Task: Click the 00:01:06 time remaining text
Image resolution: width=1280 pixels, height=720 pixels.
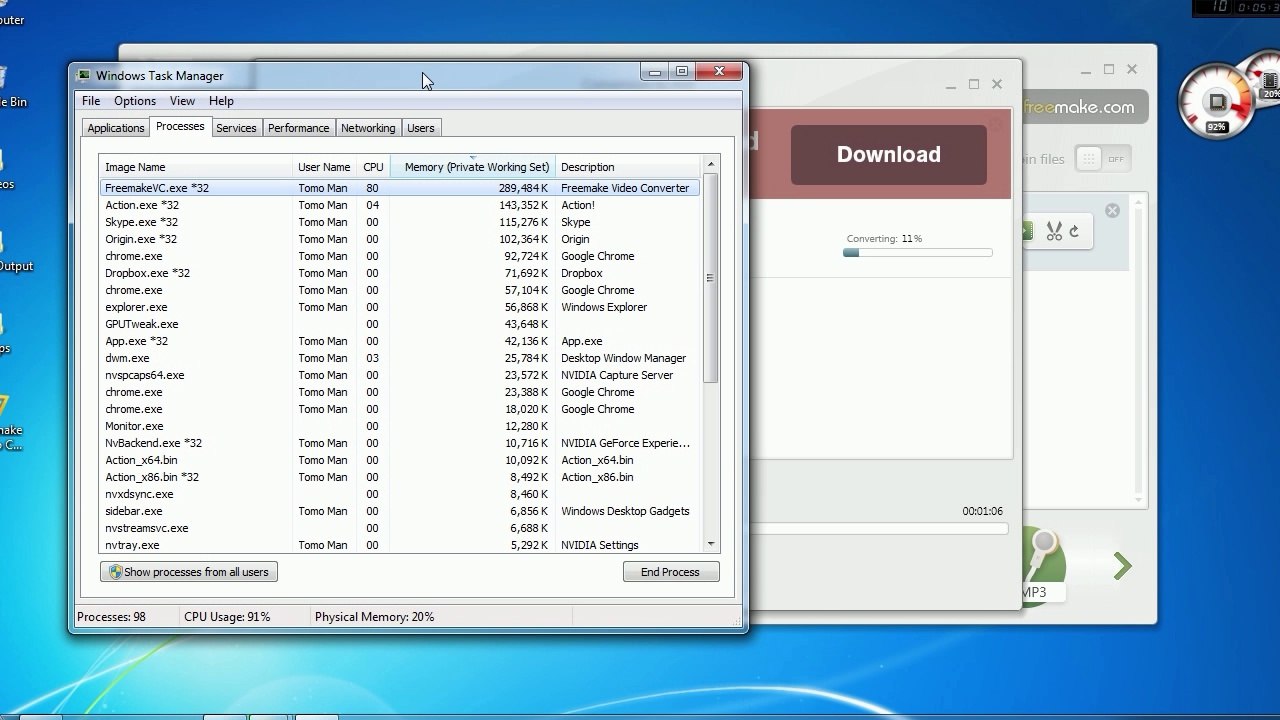Action: point(982,511)
